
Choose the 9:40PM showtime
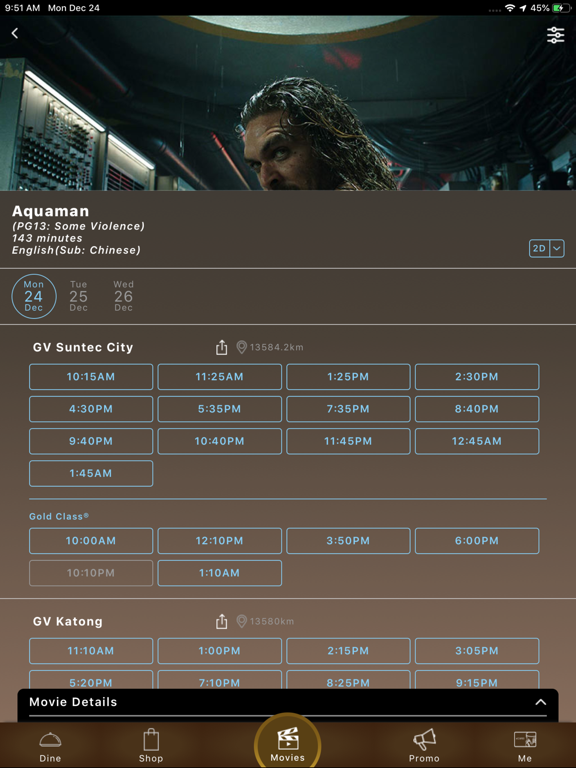tap(91, 441)
